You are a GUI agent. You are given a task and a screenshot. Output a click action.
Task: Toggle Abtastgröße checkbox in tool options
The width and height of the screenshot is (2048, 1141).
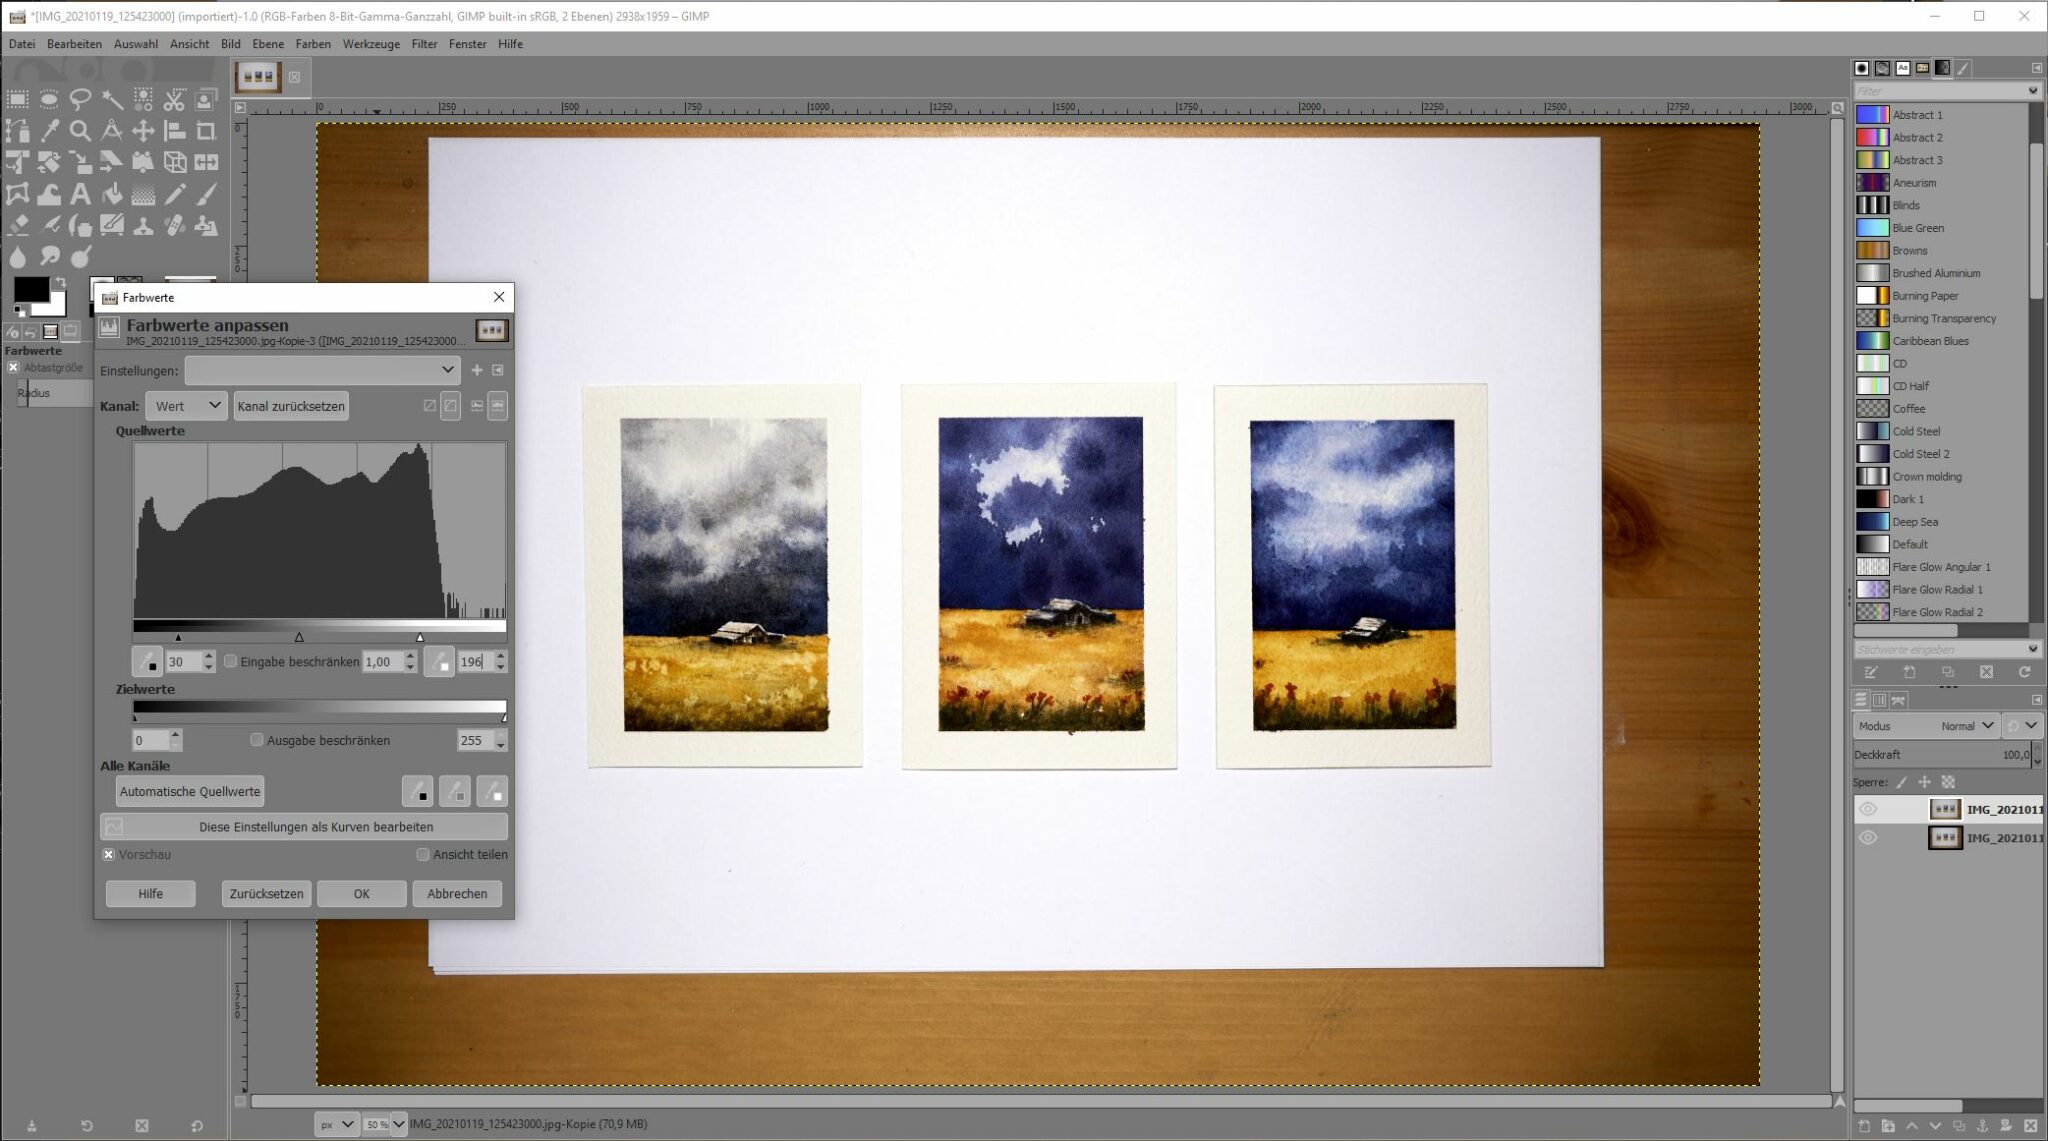coord(13,368)
